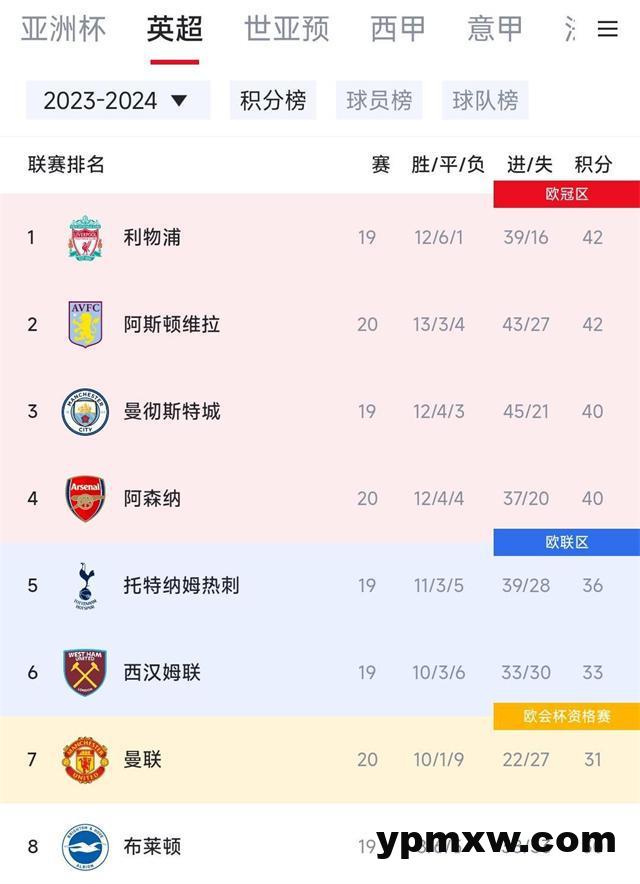This screenshot has width=640, height=884.
Task: Open the 阿斯顿维拉 team name
Action: [x=172, y=324]
